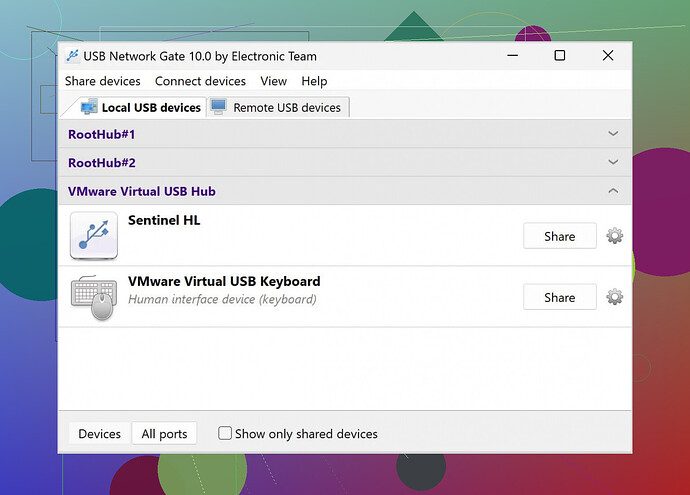Click the VMware Virtual USB Hub header text
This screenshot has height=495, width=690.
pyautogui.click(x=142, y=191)
